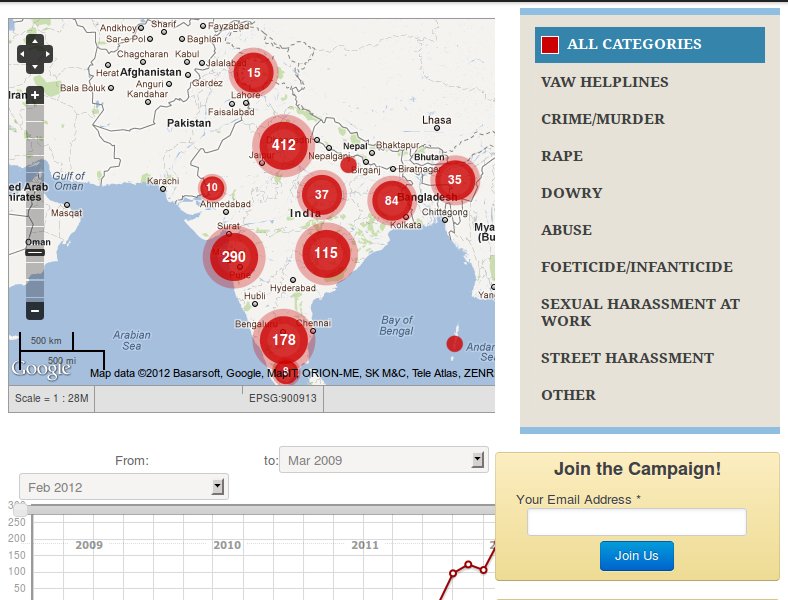The height and width of the screenshot is (600, 788).
Task: Open the to date dropdown showing Mar 2009
Action: [383, 459]
